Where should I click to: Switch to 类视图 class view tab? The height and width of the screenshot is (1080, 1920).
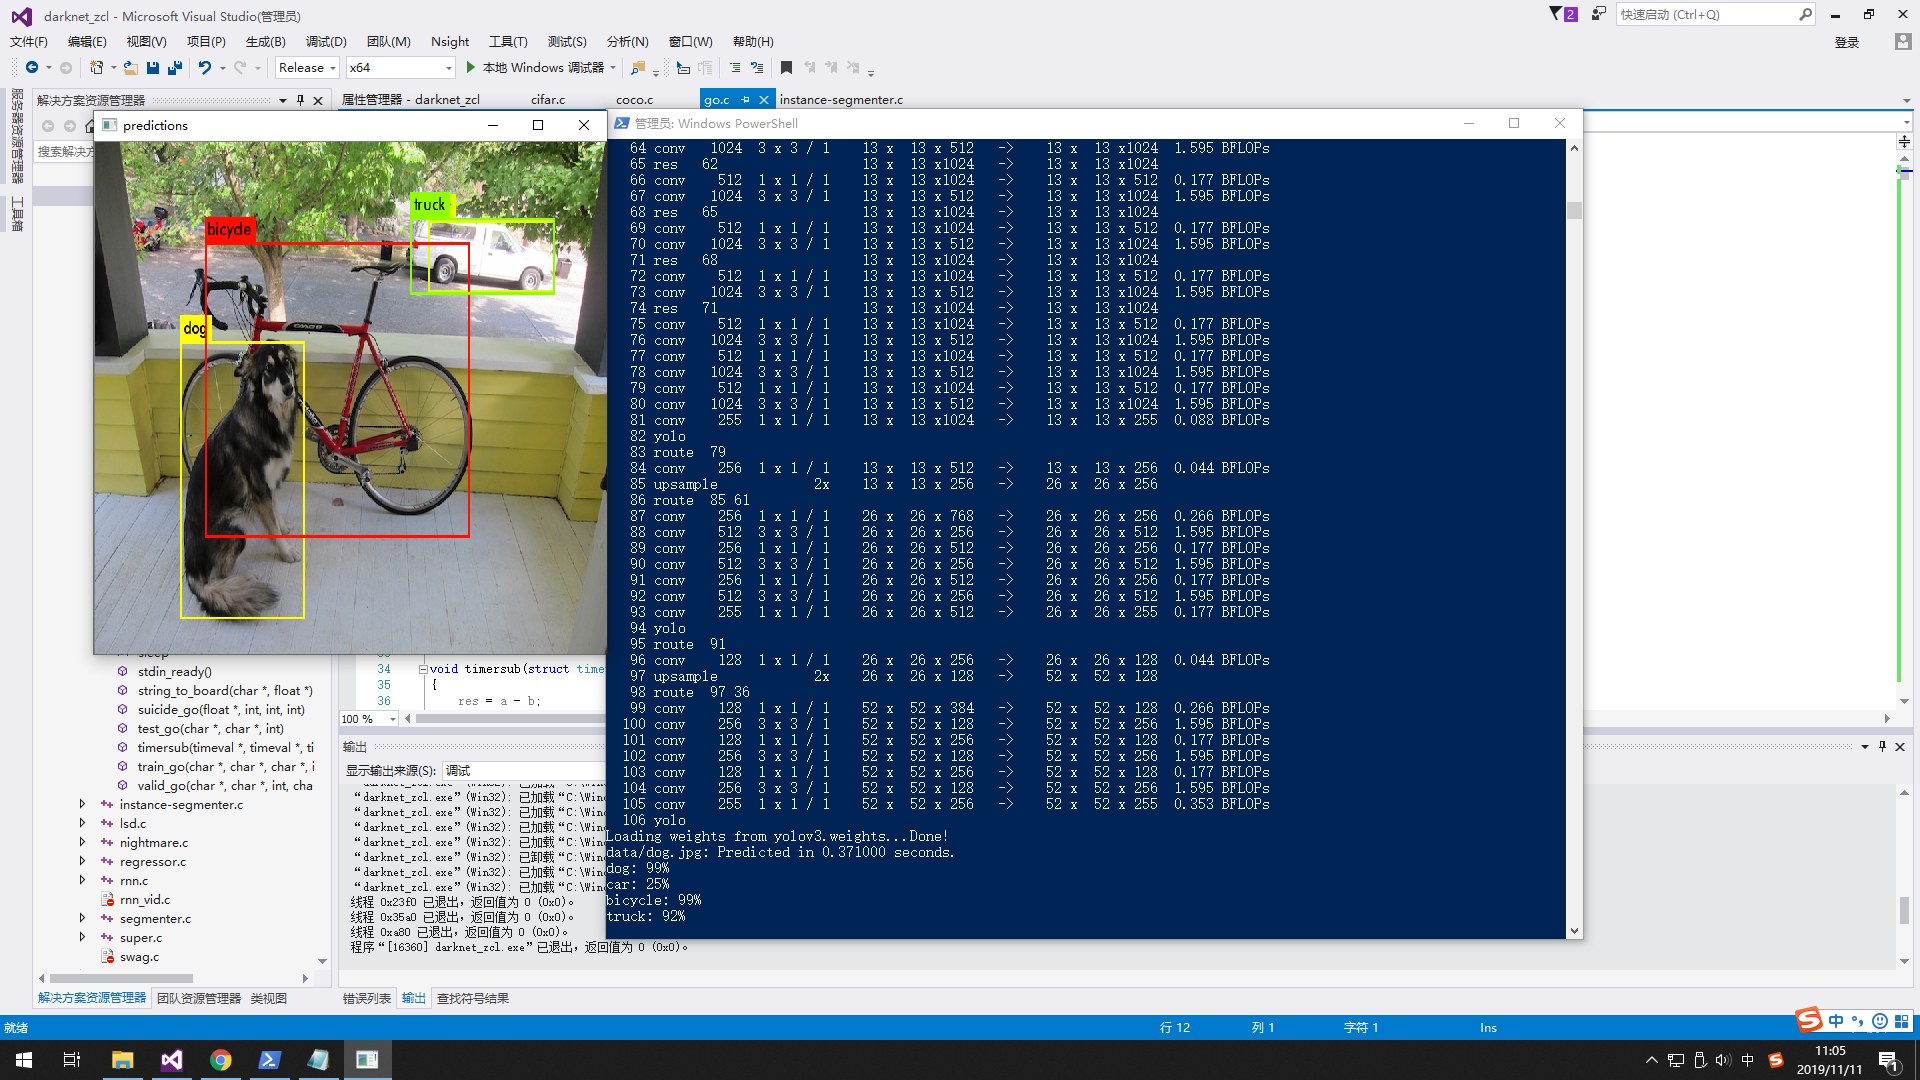click(x=269, y=998)
